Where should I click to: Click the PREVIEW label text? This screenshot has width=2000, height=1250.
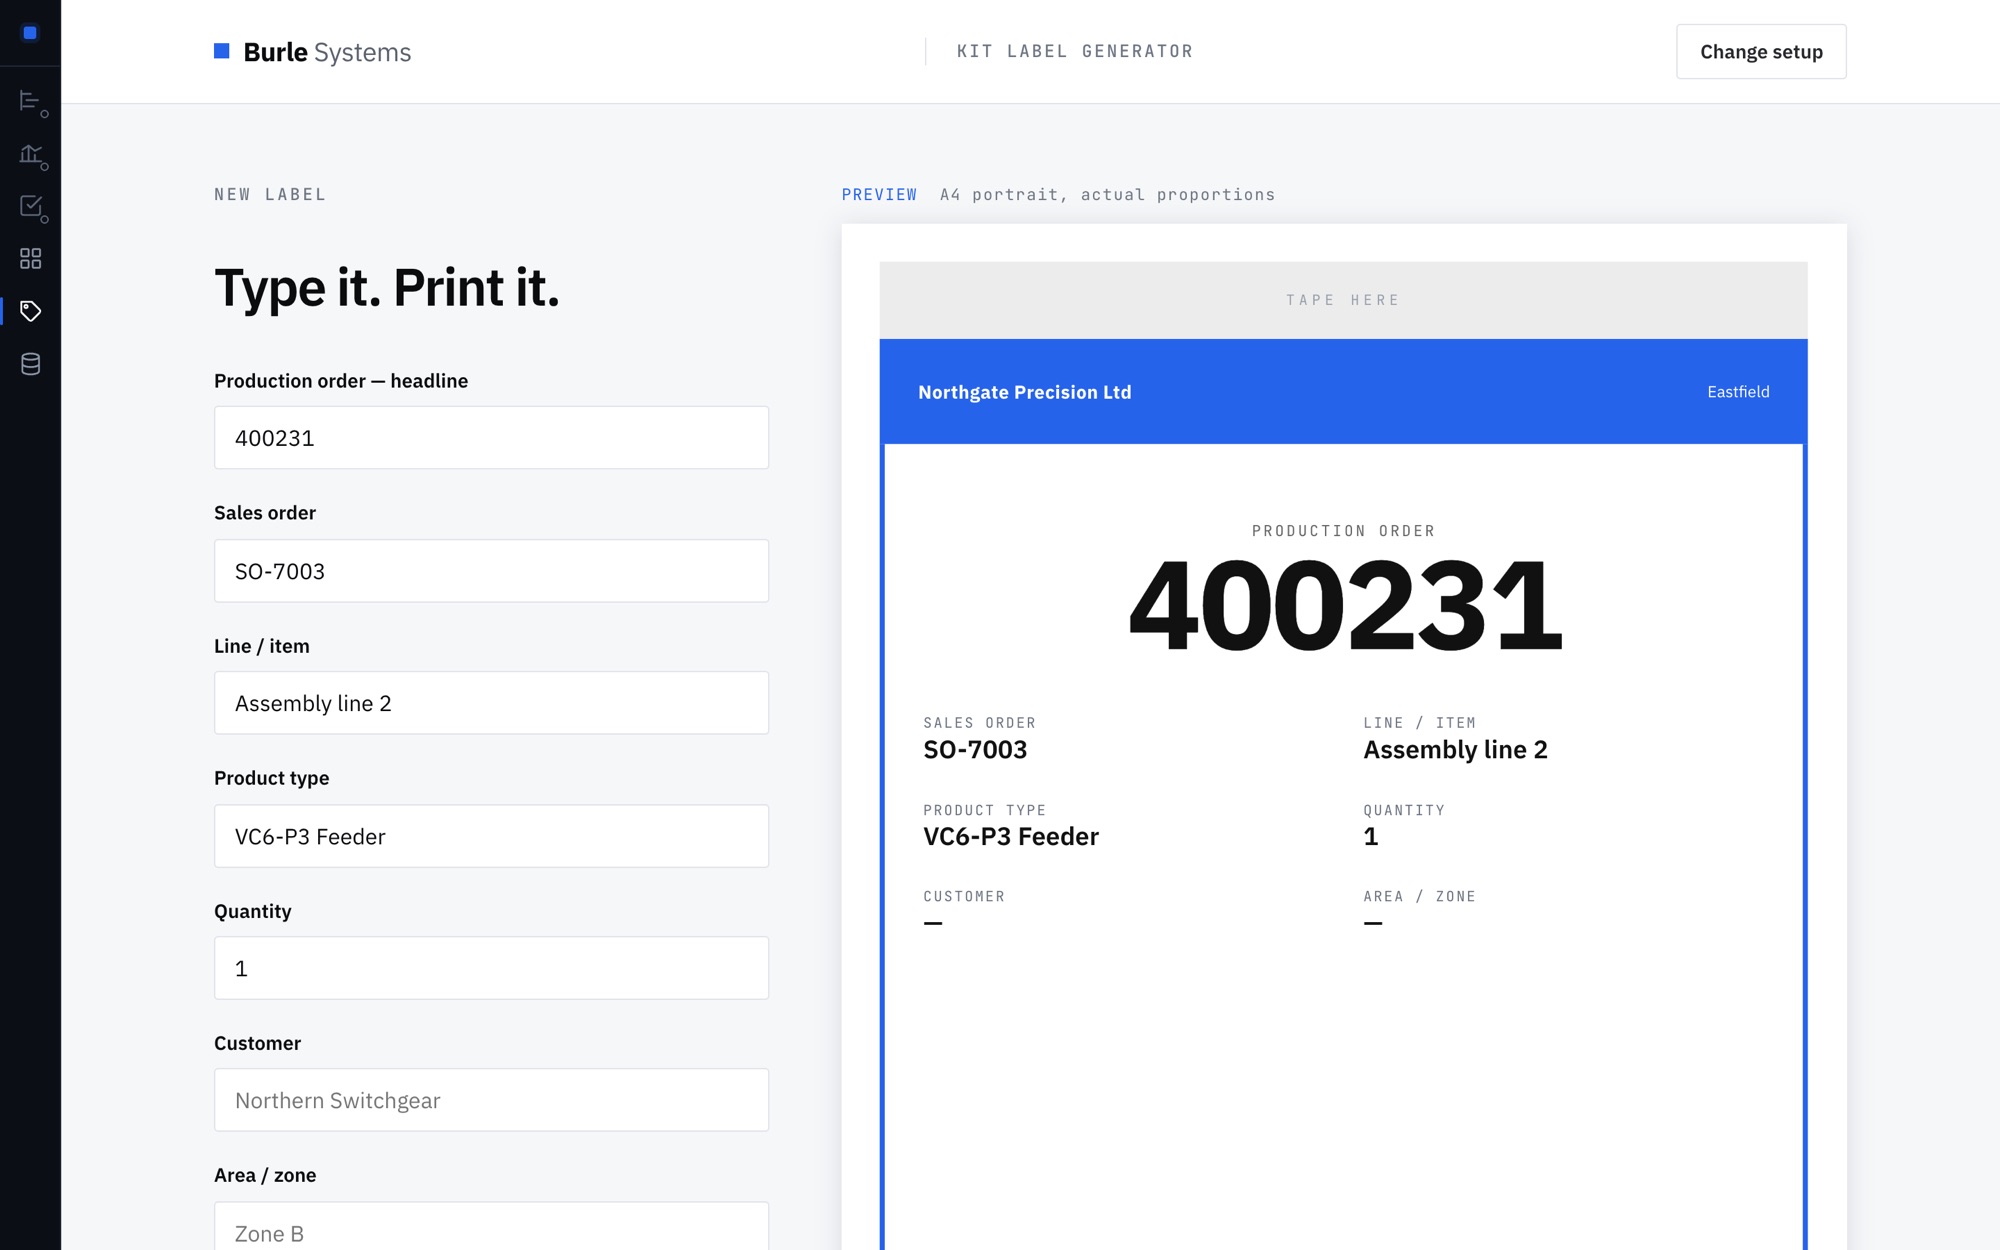coord(879,195)
